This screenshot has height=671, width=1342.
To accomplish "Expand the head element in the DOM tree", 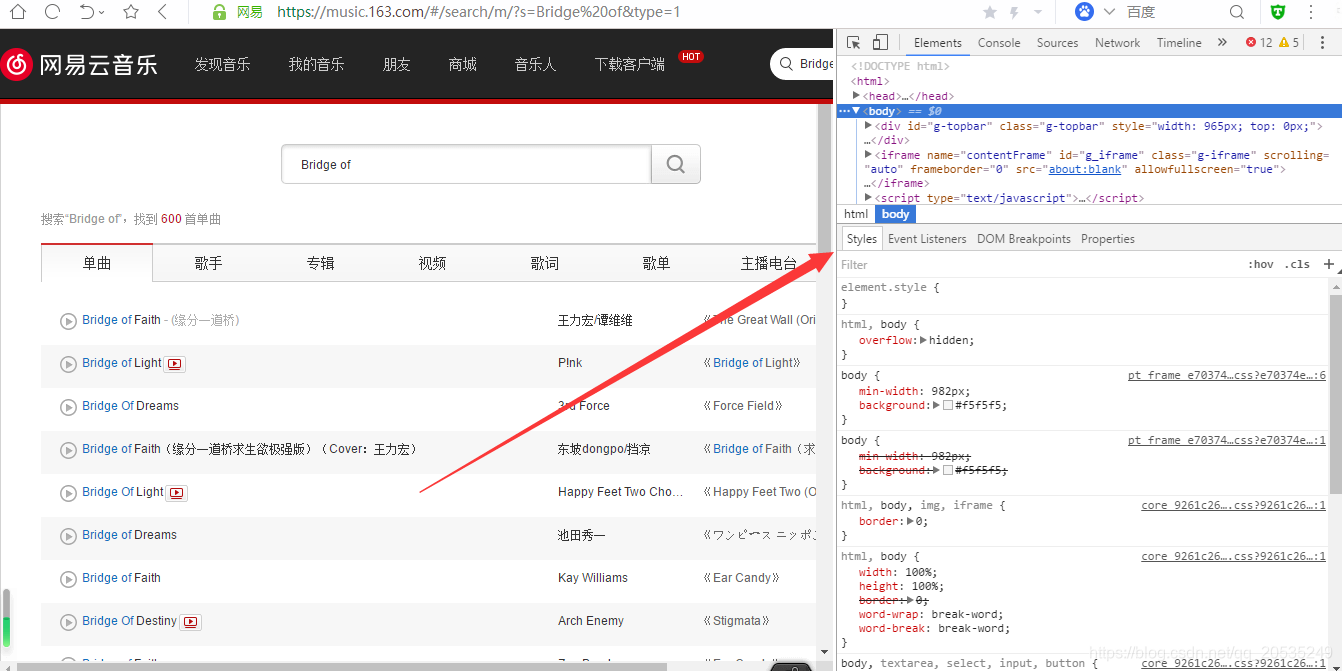I will [x=856, y=95].
